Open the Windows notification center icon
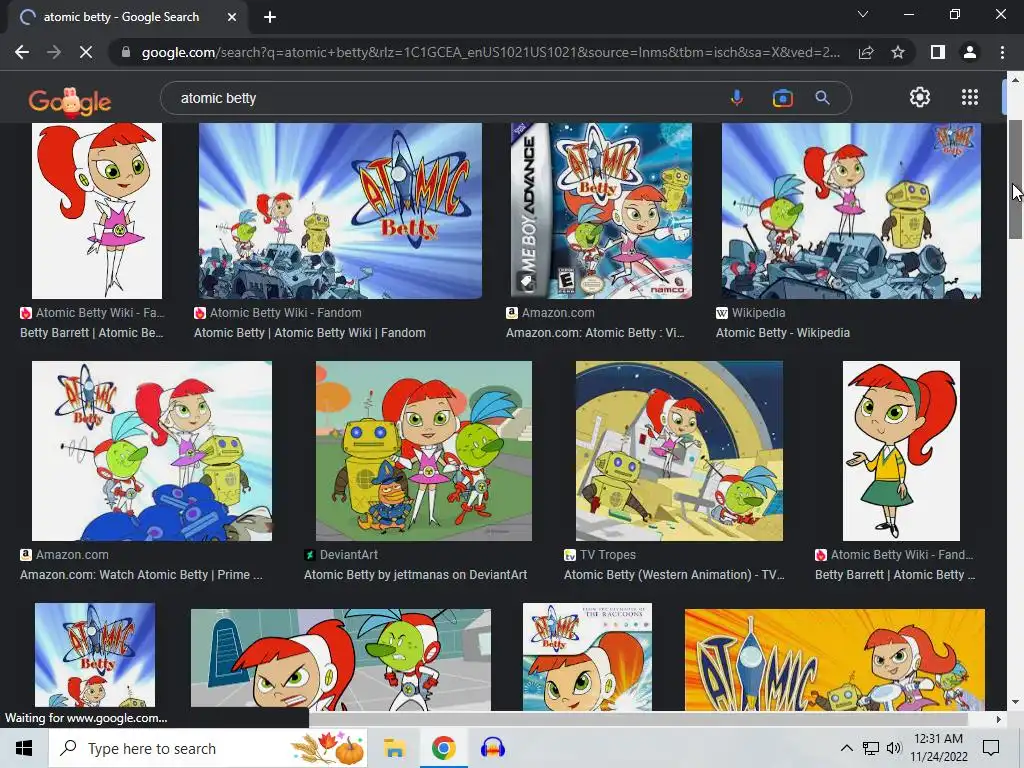 point(991,748)
